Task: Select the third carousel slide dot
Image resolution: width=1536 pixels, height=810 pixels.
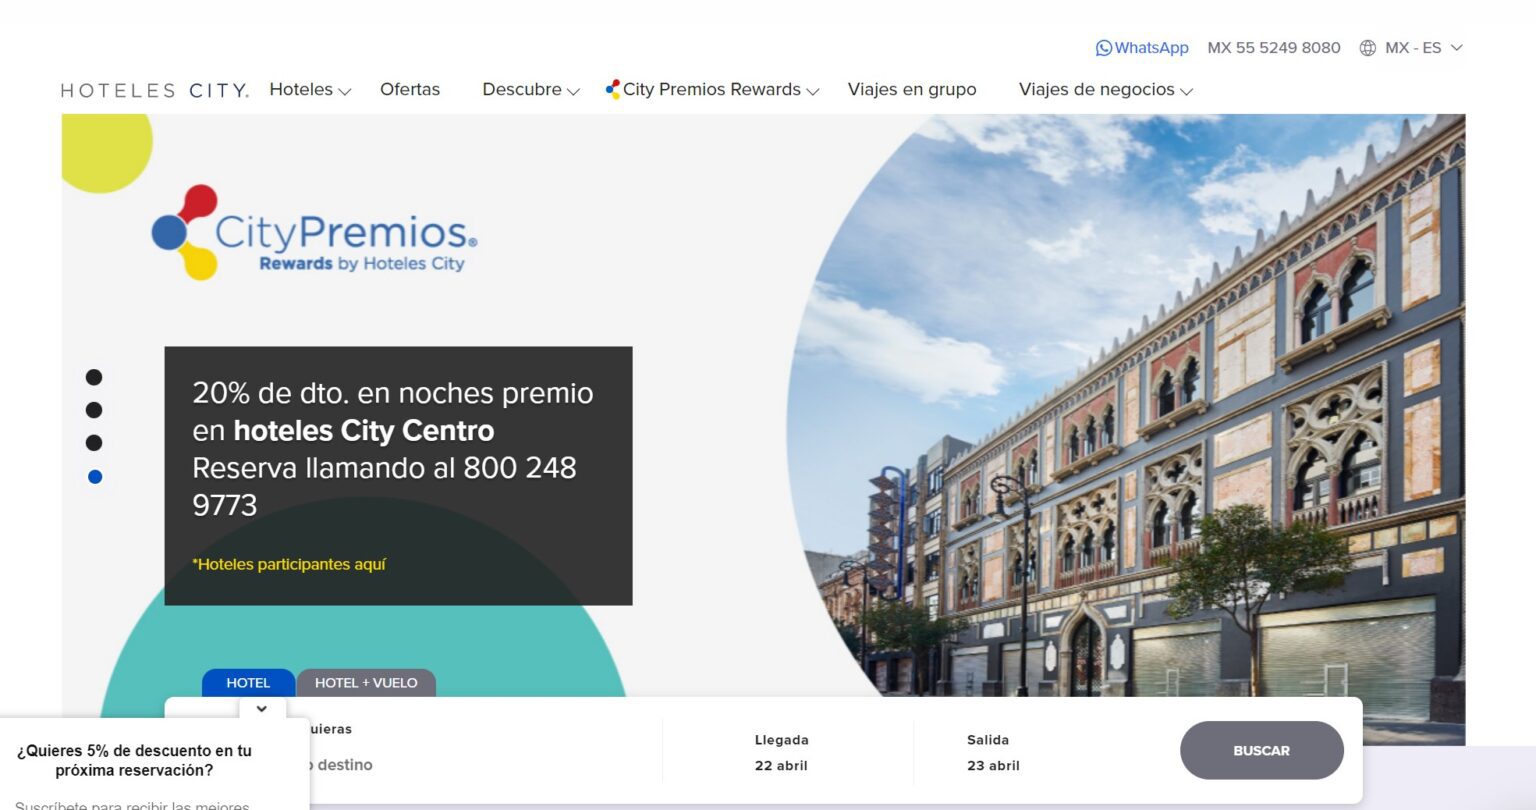Action: coord(94,443)
